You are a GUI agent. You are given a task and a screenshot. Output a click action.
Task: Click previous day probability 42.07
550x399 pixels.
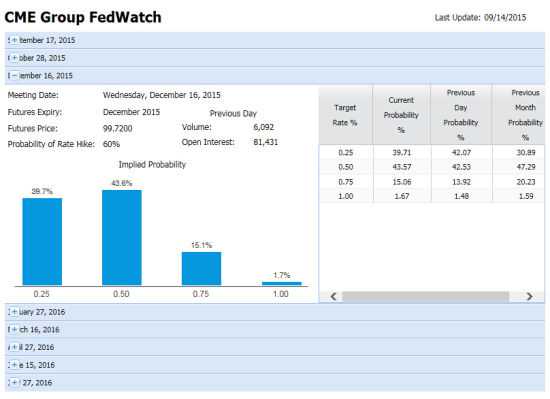[x=461, y=153]
